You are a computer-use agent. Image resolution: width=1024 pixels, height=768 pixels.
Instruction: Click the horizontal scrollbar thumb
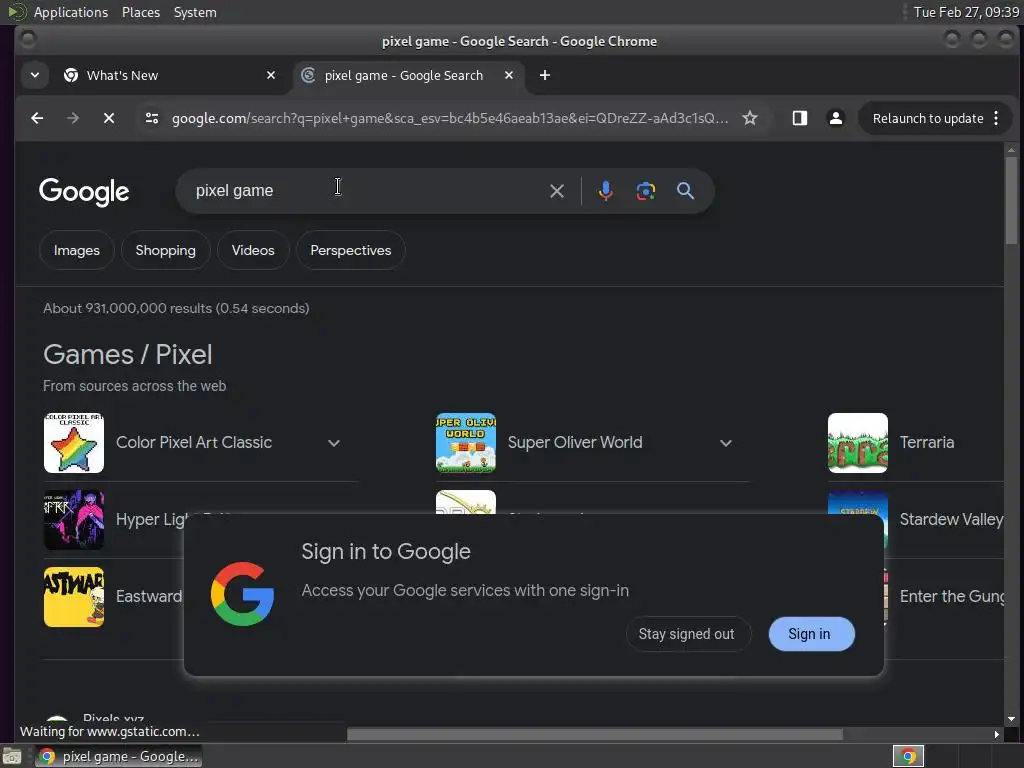click(x=594, y=735)
